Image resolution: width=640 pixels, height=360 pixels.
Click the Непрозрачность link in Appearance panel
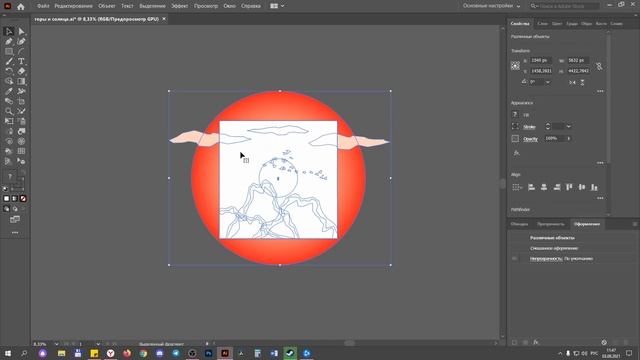(546, 259)
